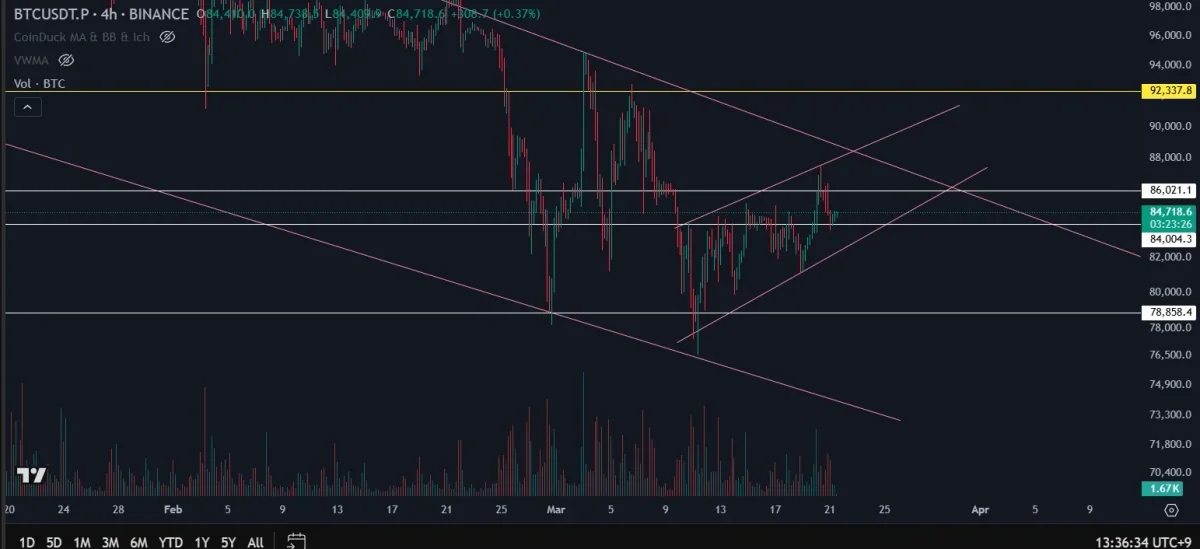This screenshot has width=1200, height=549.
Task: Click the Vol · BTC legend label
Action: pos(39,84)
